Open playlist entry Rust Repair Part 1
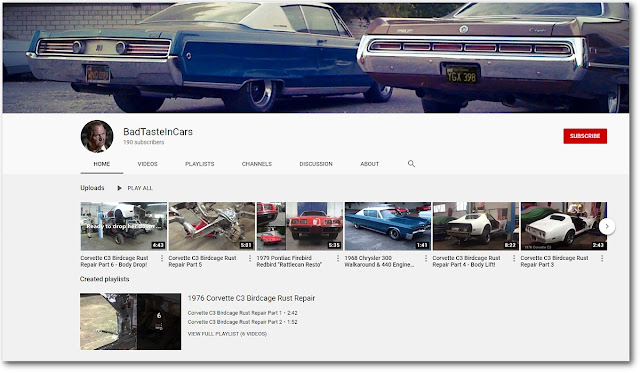 (x=242, y=313)
